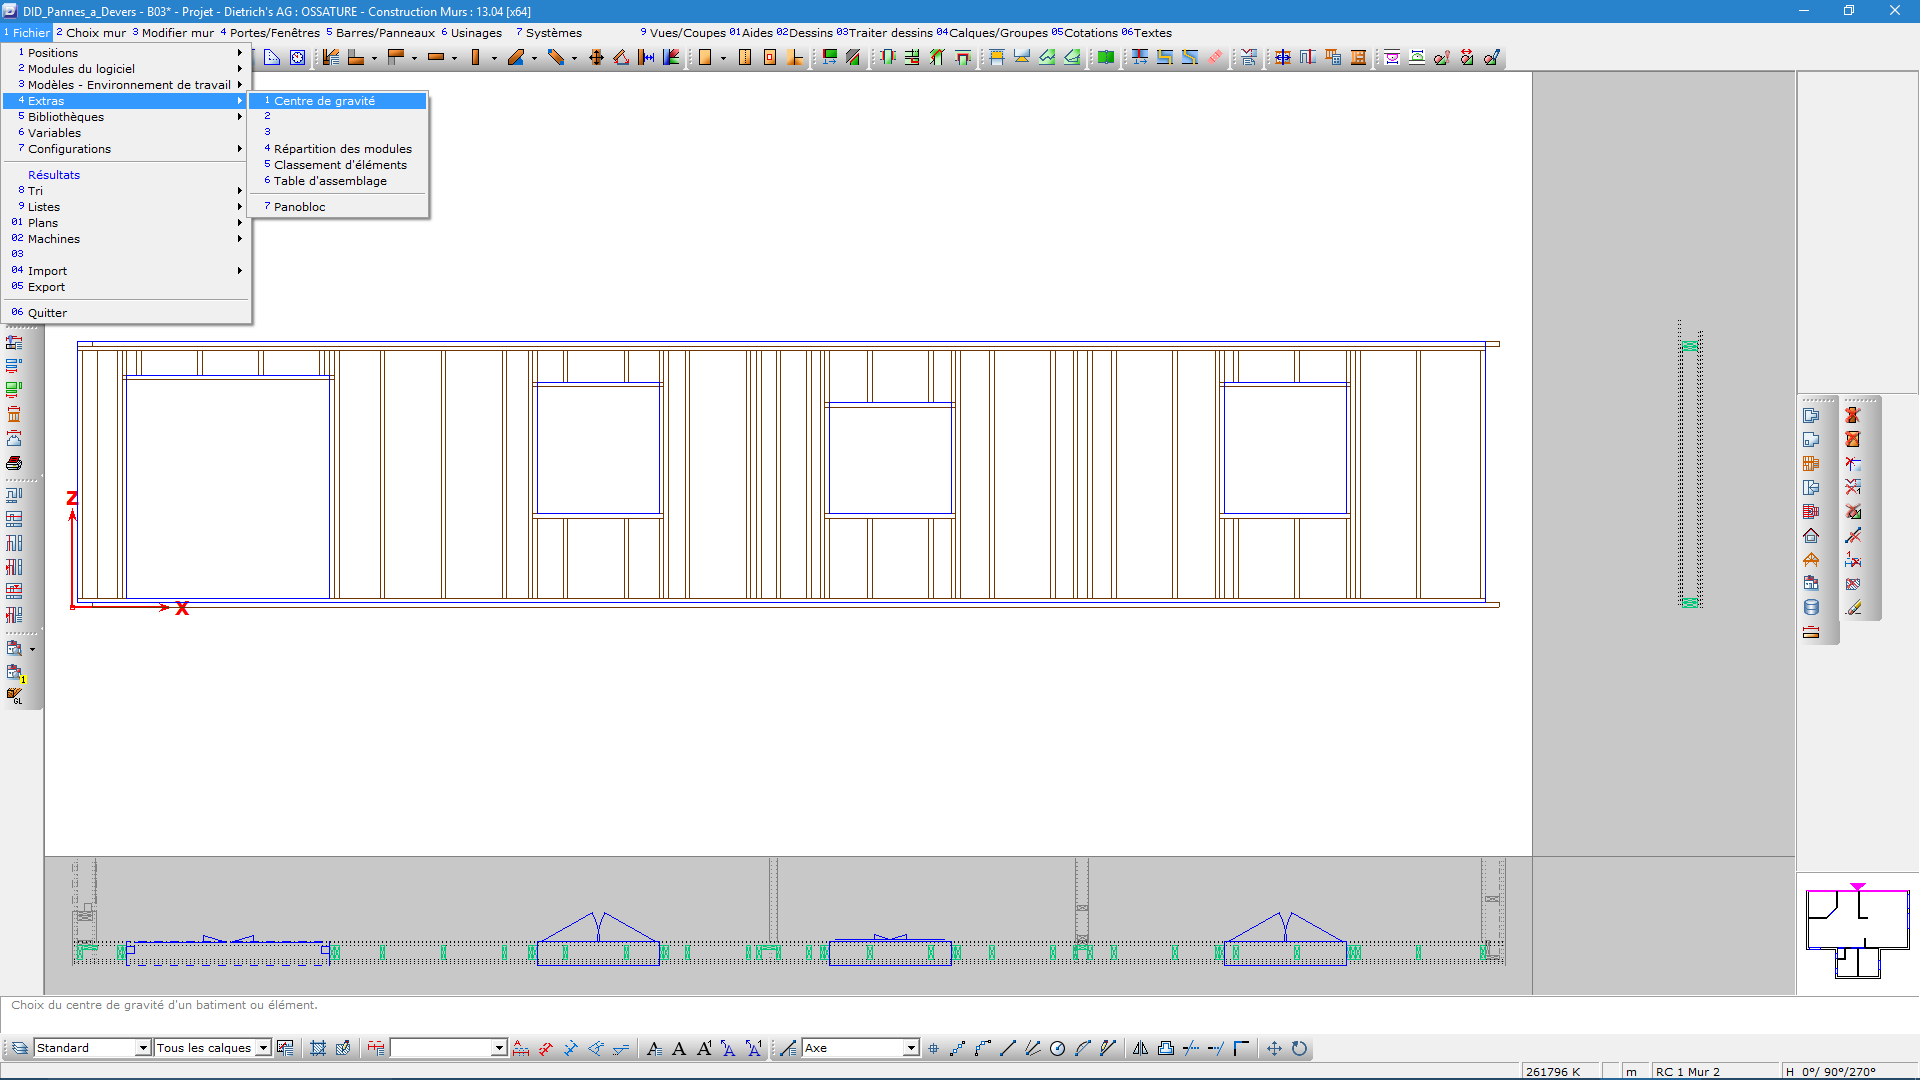
Task: Expand the Tous les calques dropdown
Action: [263, 1048]
